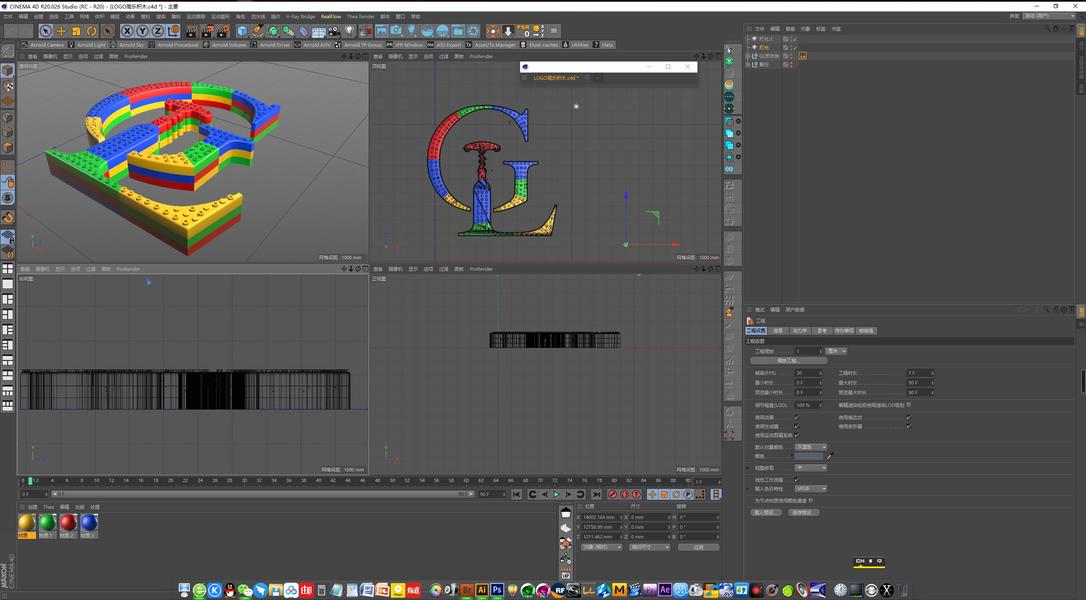The image size is (1086, 600).
Task: Open the size mode dropdown in coordinate manager
Action: (x=649, y=547)
